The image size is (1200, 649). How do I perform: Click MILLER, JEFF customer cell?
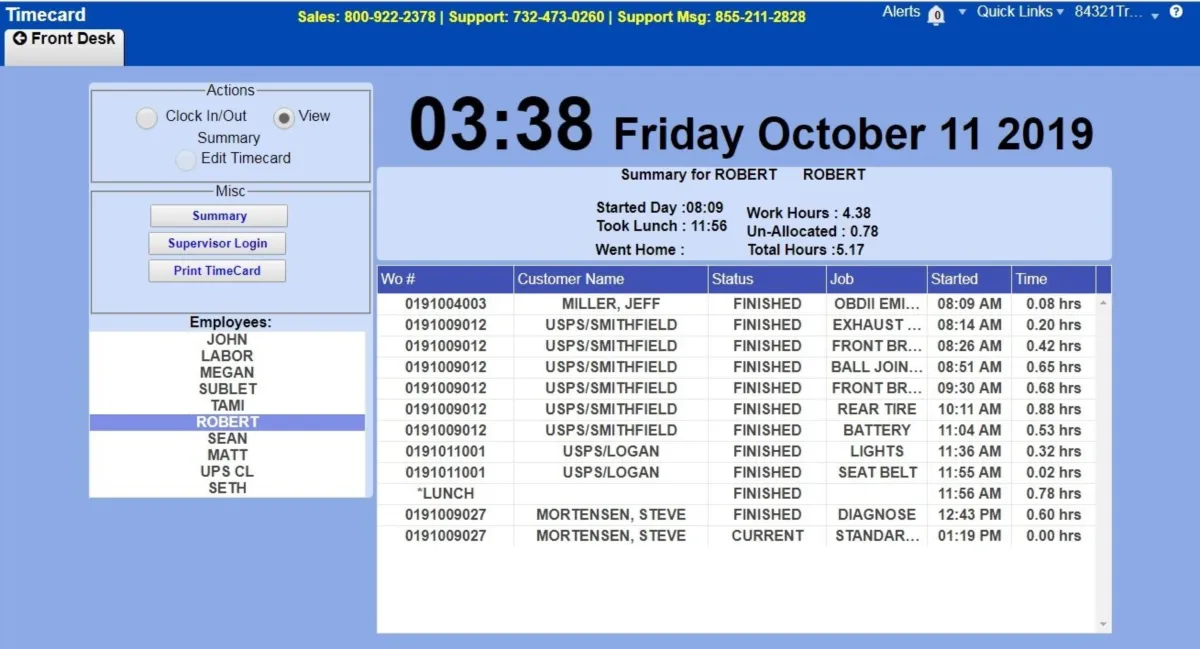click(611, 304)
